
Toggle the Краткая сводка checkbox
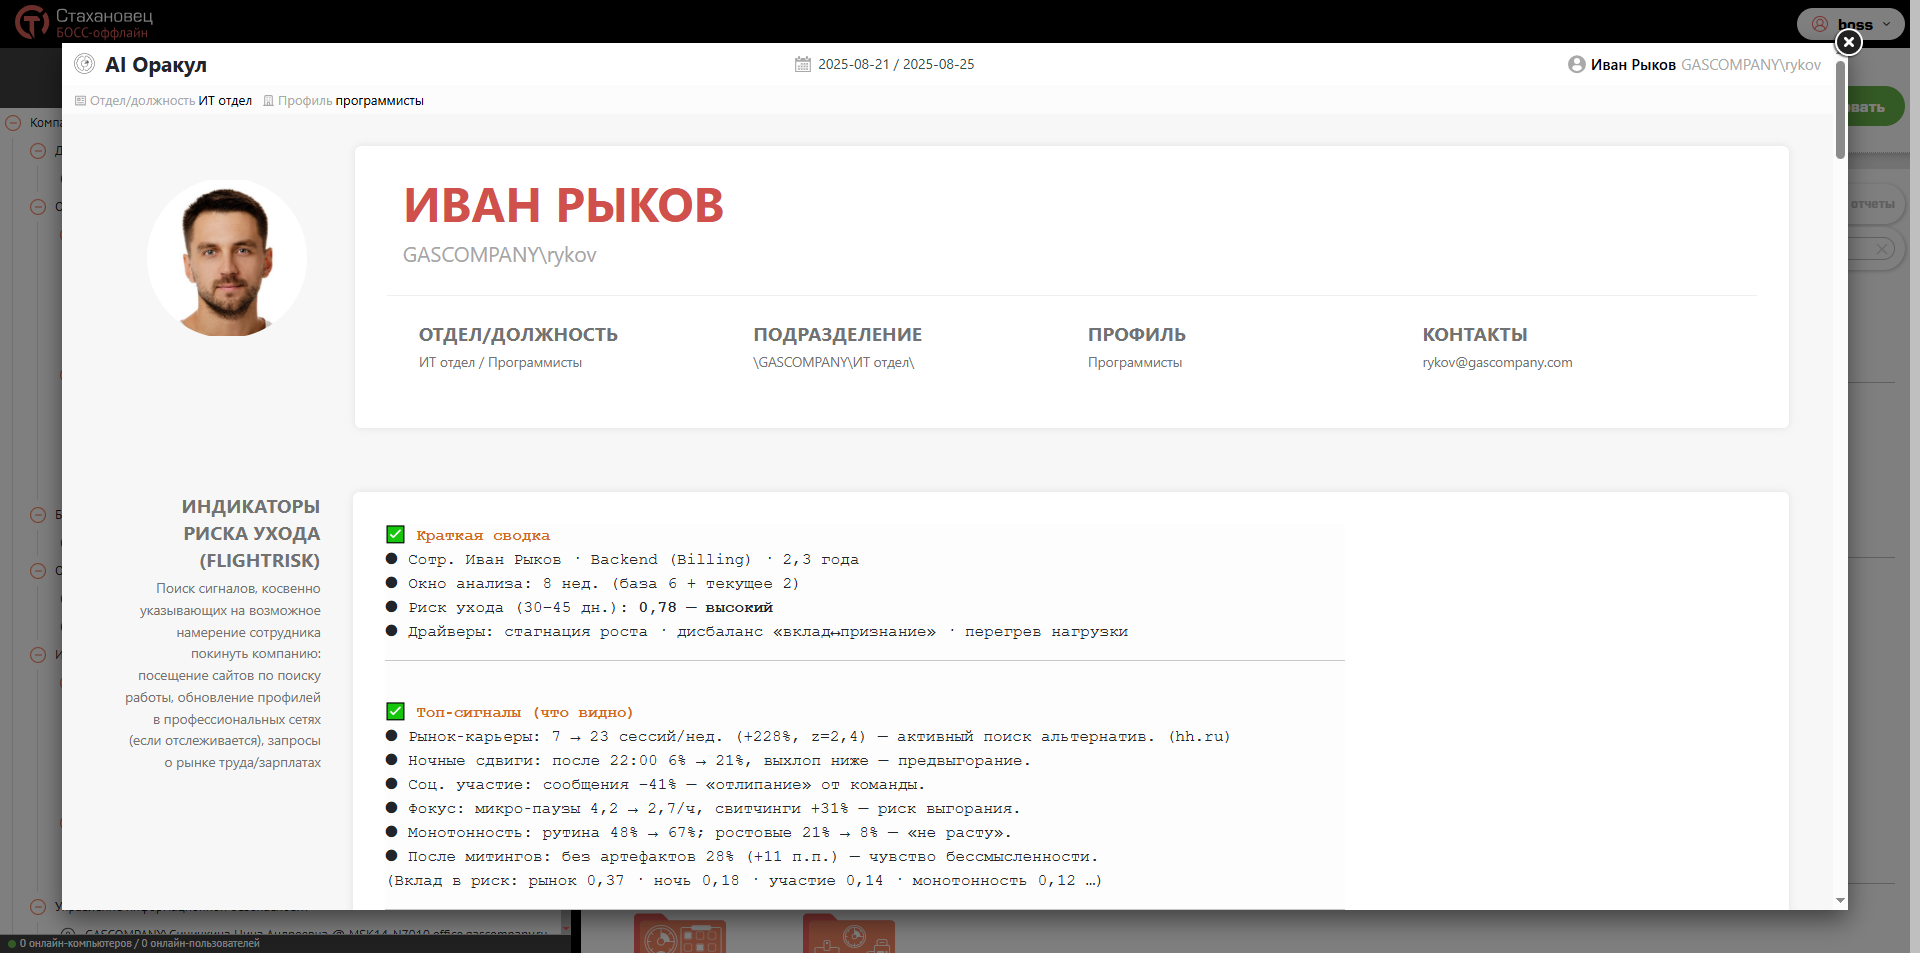point(395,535)
